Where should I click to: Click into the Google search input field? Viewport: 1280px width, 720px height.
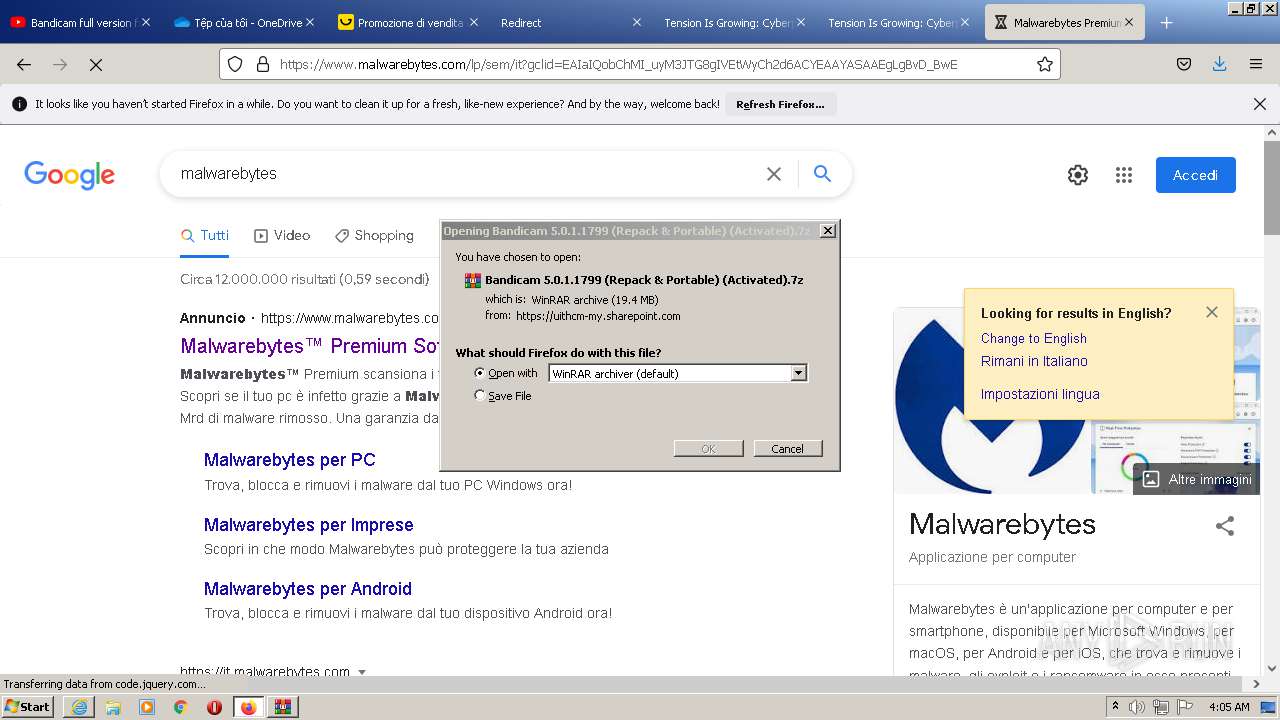465,174
